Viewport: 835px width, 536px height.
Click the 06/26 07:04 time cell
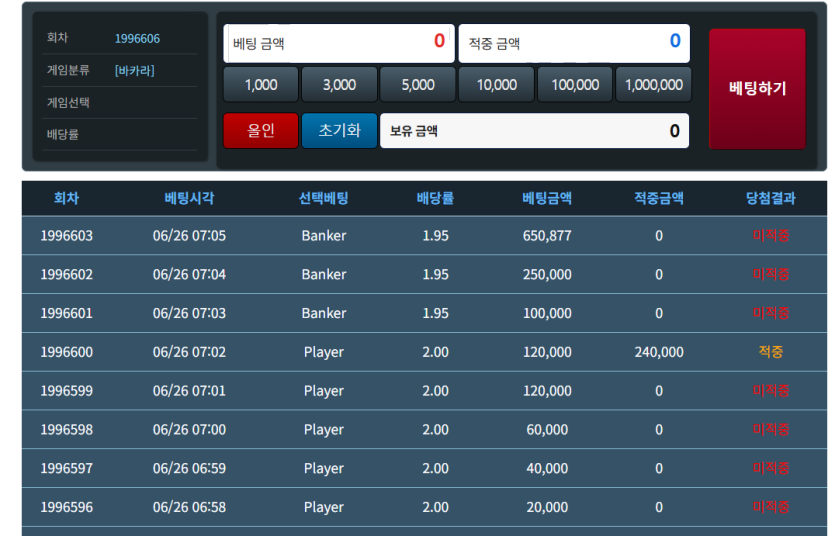(189, 274)
